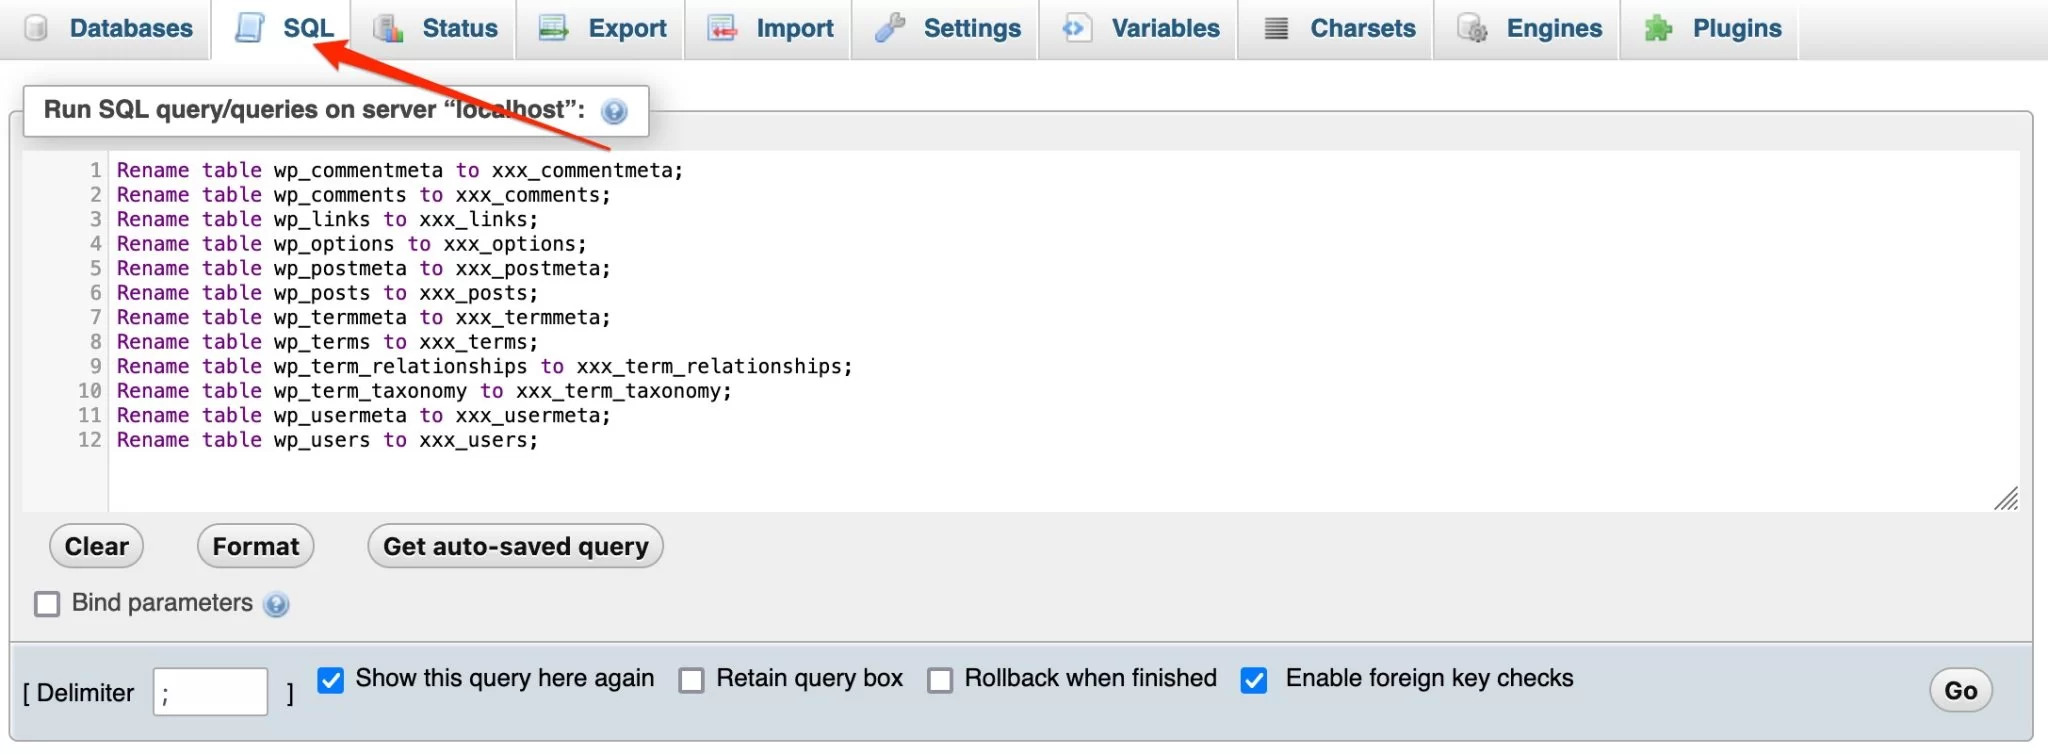
Task: Enable Rollback when finished option
Action: click(940, 680)
